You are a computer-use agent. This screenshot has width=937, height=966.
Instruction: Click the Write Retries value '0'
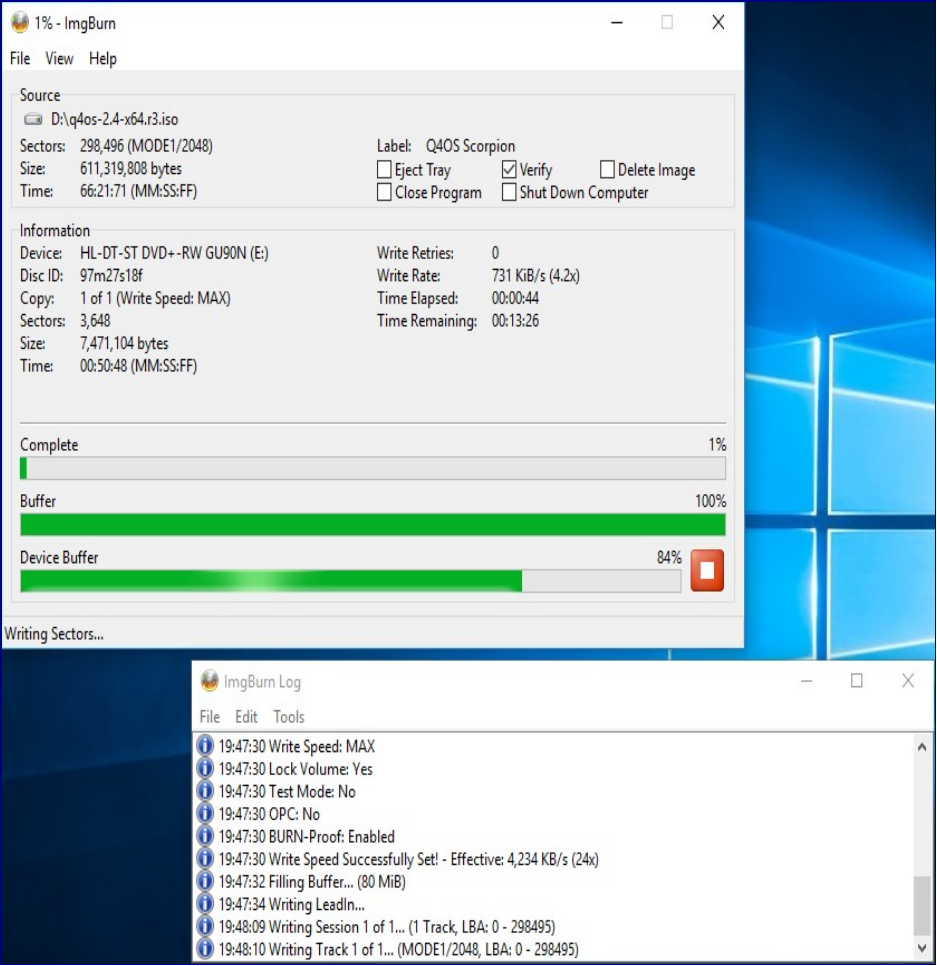point(495,253)
